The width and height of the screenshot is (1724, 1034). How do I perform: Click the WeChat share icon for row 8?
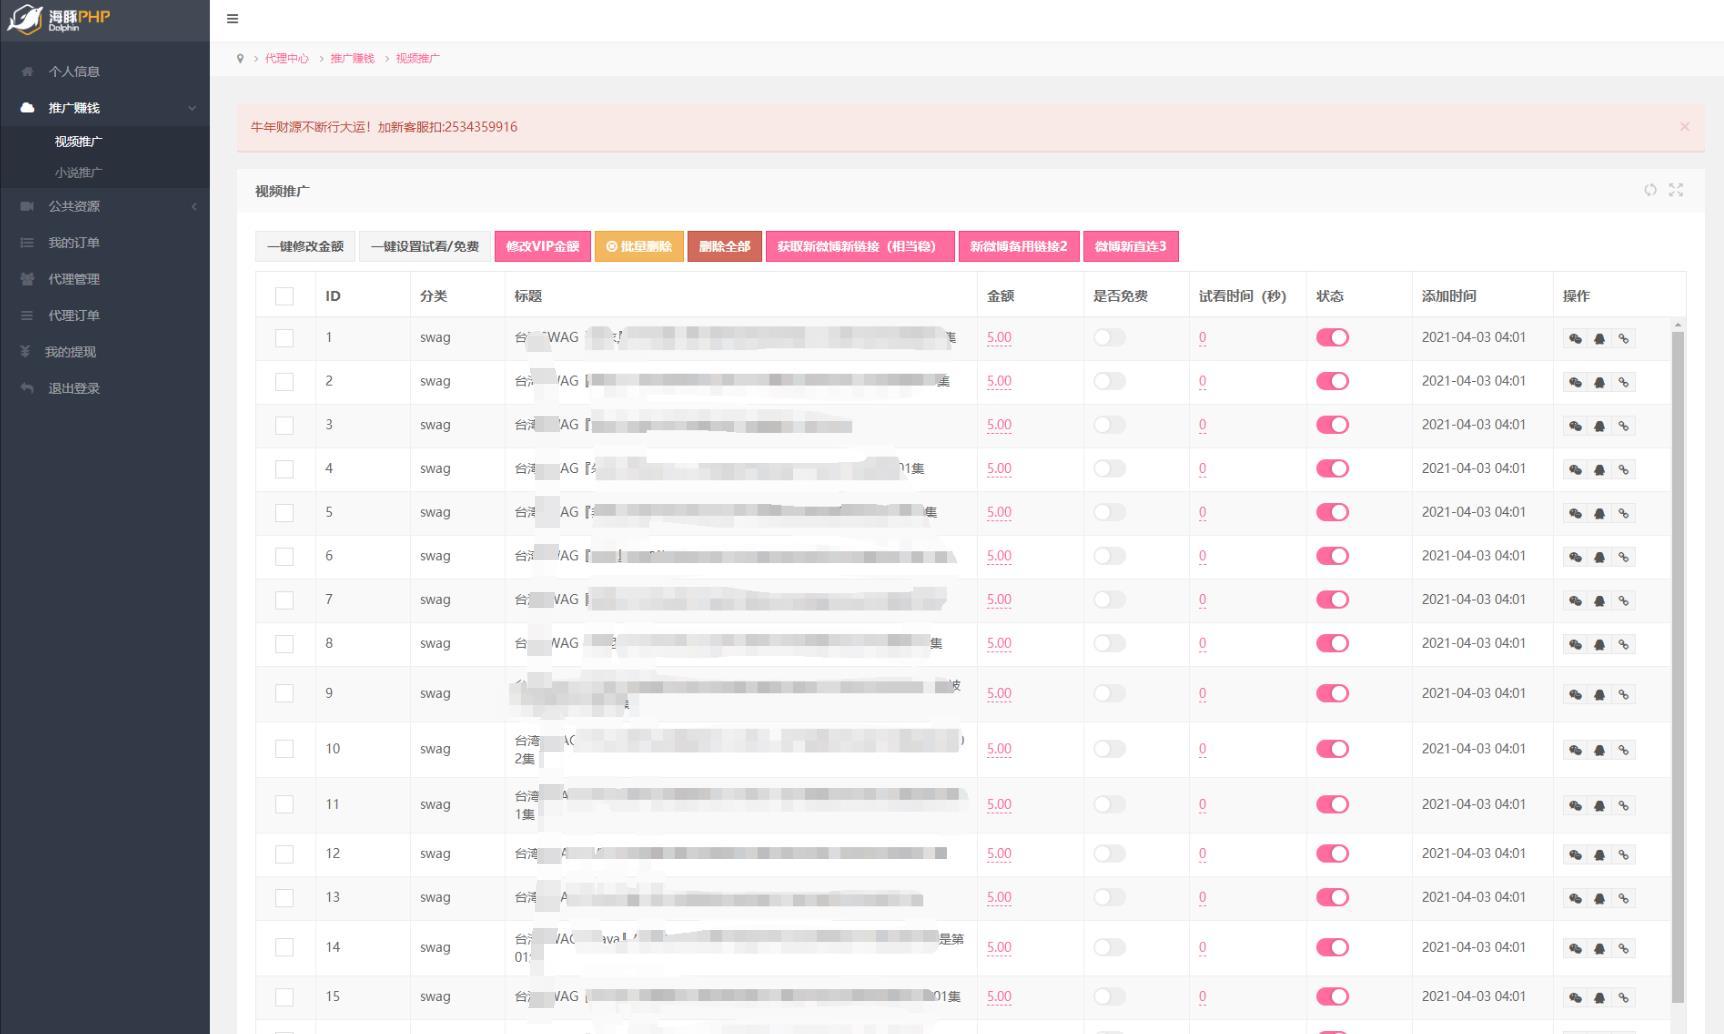tap(1575, 645)
